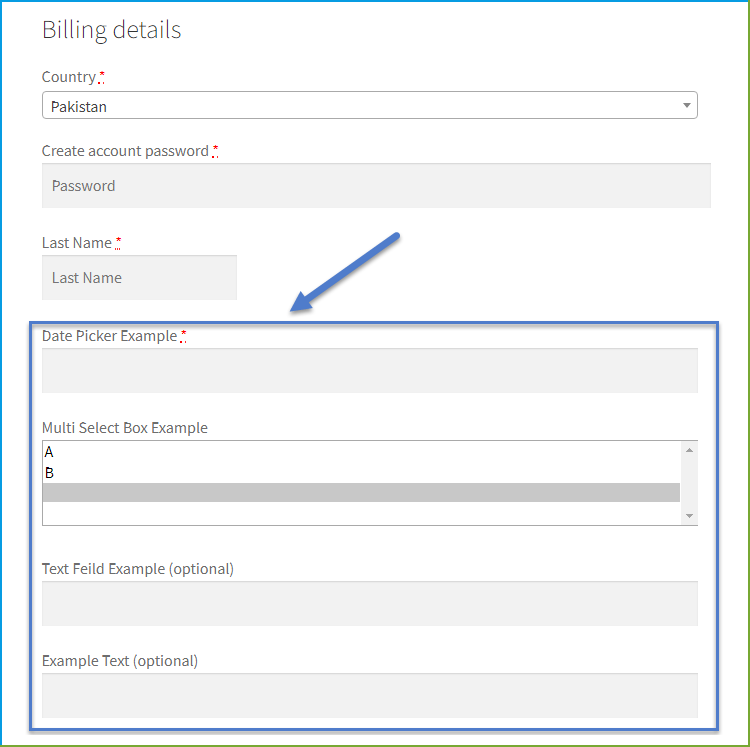The width and height of the screenshot is (750, 747).
Task: Focus the Password input field
Action: pyautogui.click(x=376, y=186)
